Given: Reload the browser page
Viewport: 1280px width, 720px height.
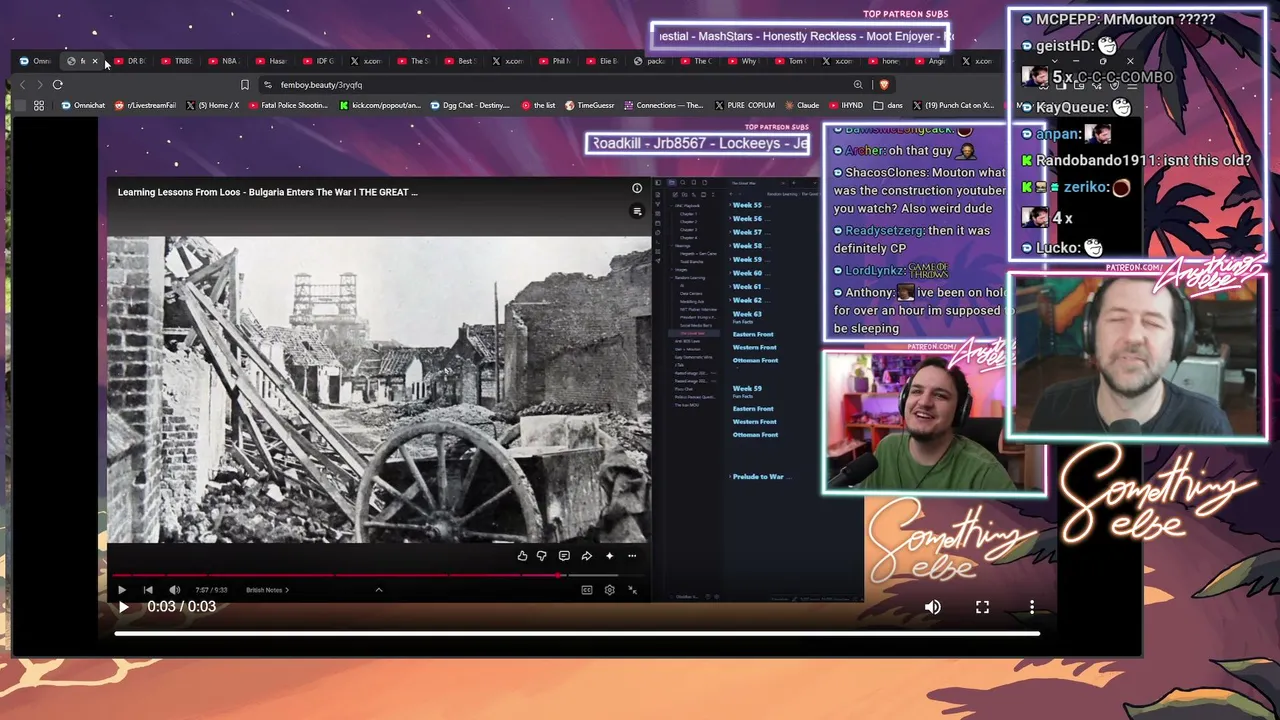Looking at the screenshot, I should [57, 85].
